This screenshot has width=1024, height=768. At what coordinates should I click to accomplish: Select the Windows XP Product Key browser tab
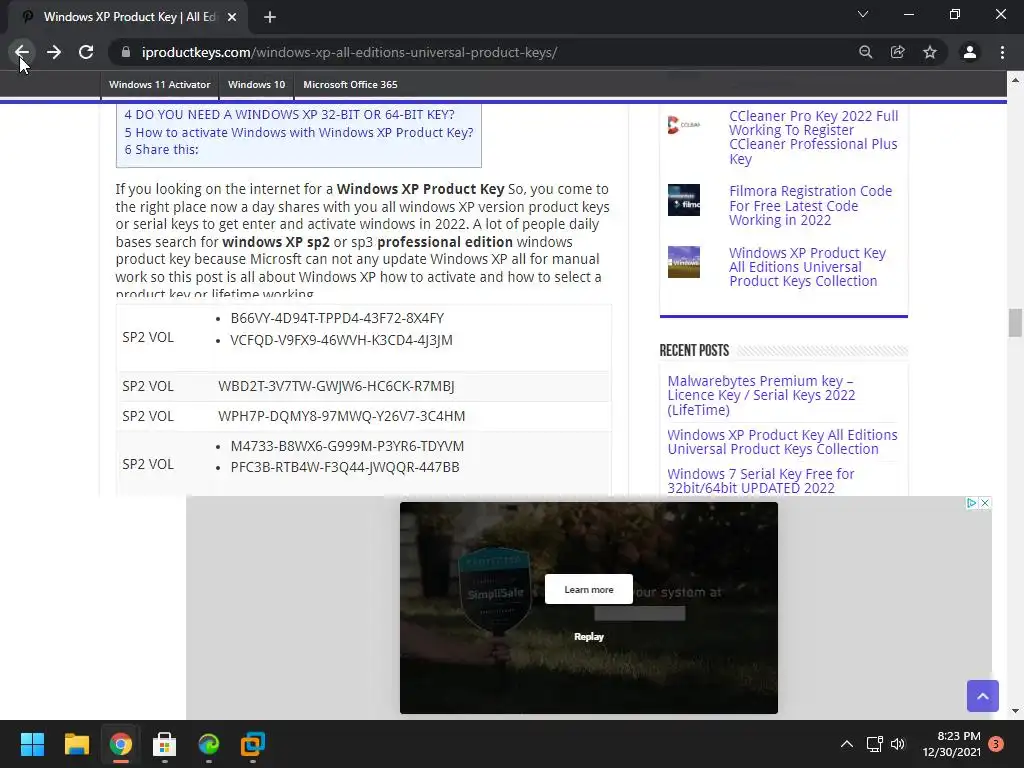click(127, 17)
